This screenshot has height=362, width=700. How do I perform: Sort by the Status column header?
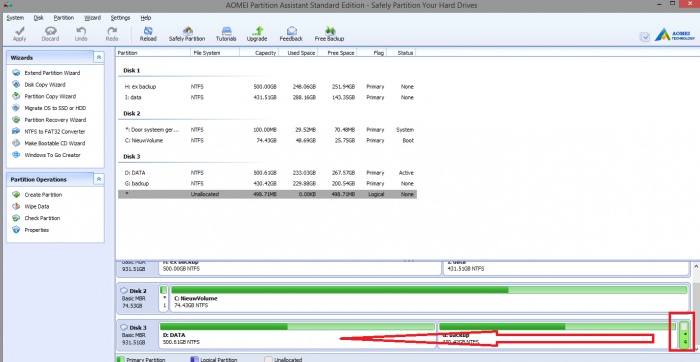tap(401, 53)
